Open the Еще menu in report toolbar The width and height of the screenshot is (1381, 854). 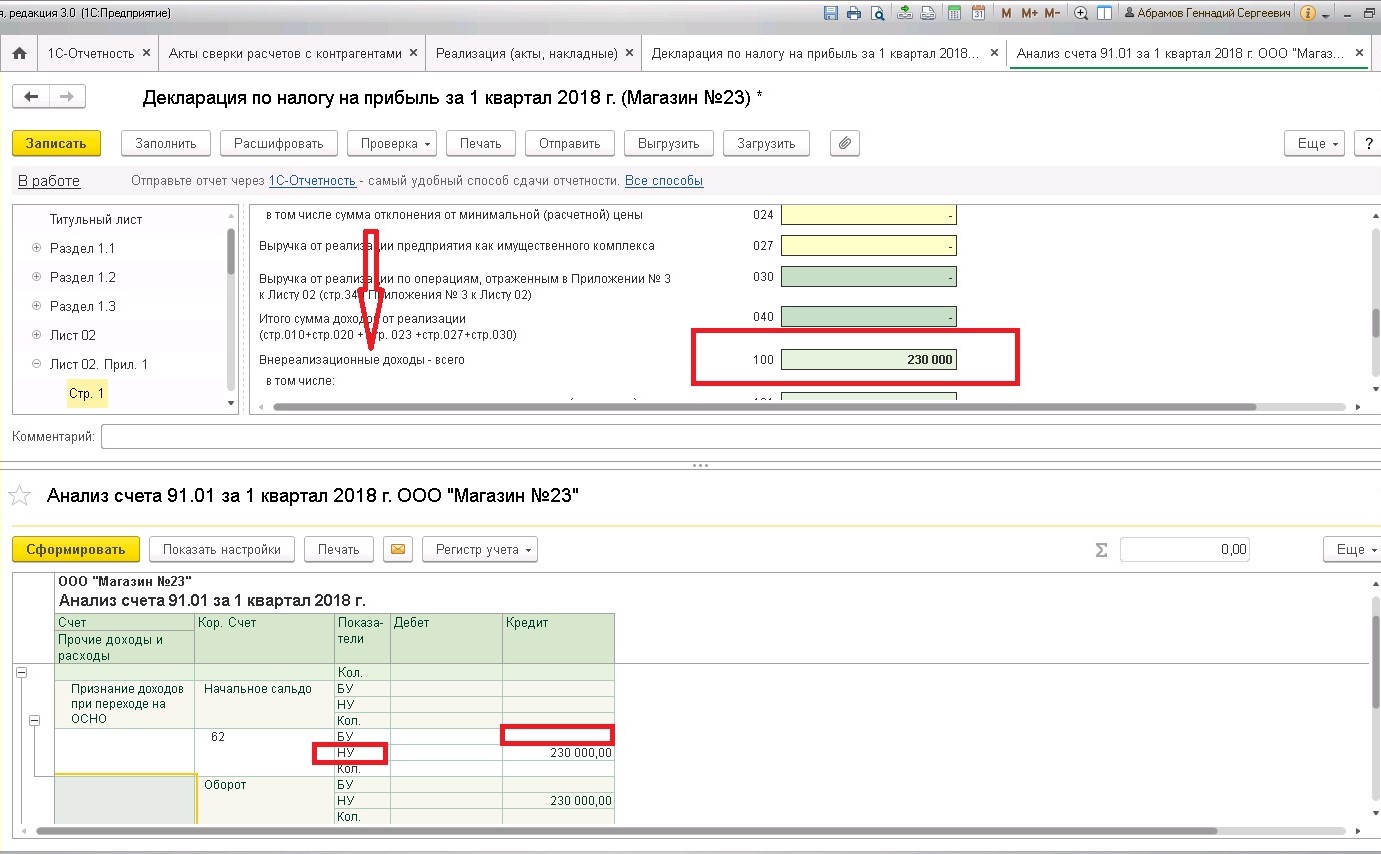pos(1352,549)
